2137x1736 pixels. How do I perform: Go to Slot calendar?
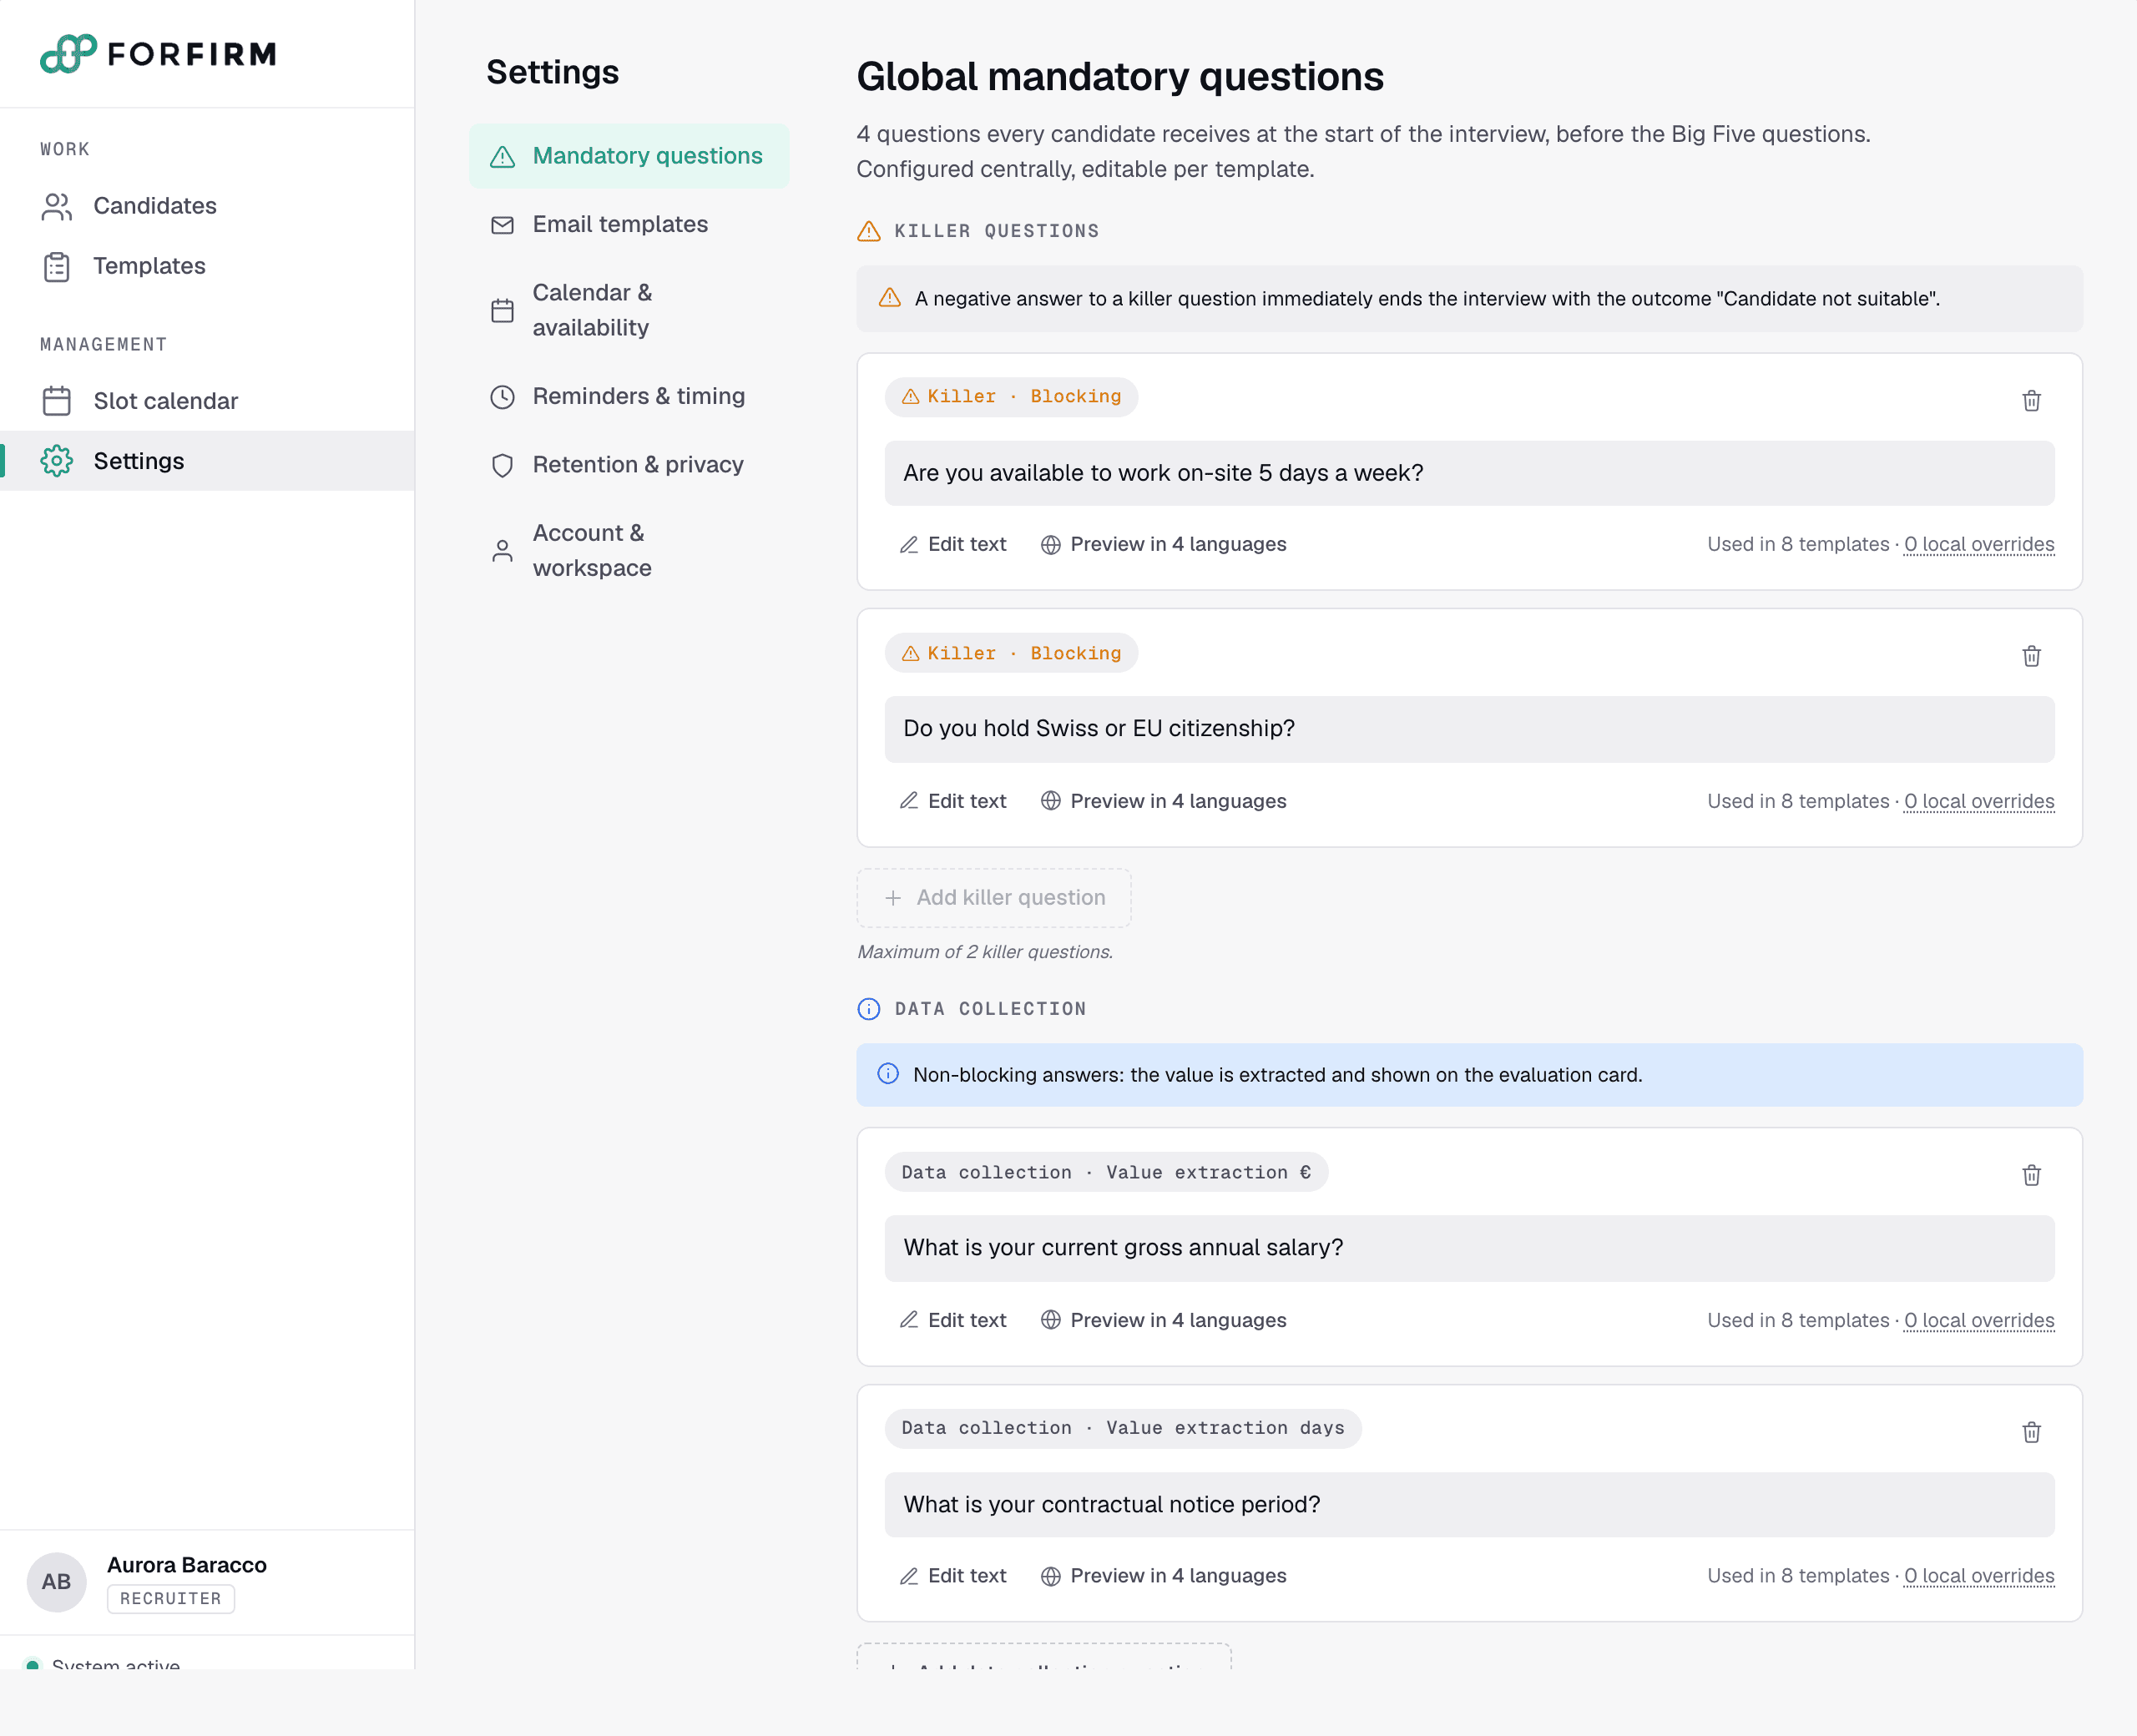coord(207,401)
